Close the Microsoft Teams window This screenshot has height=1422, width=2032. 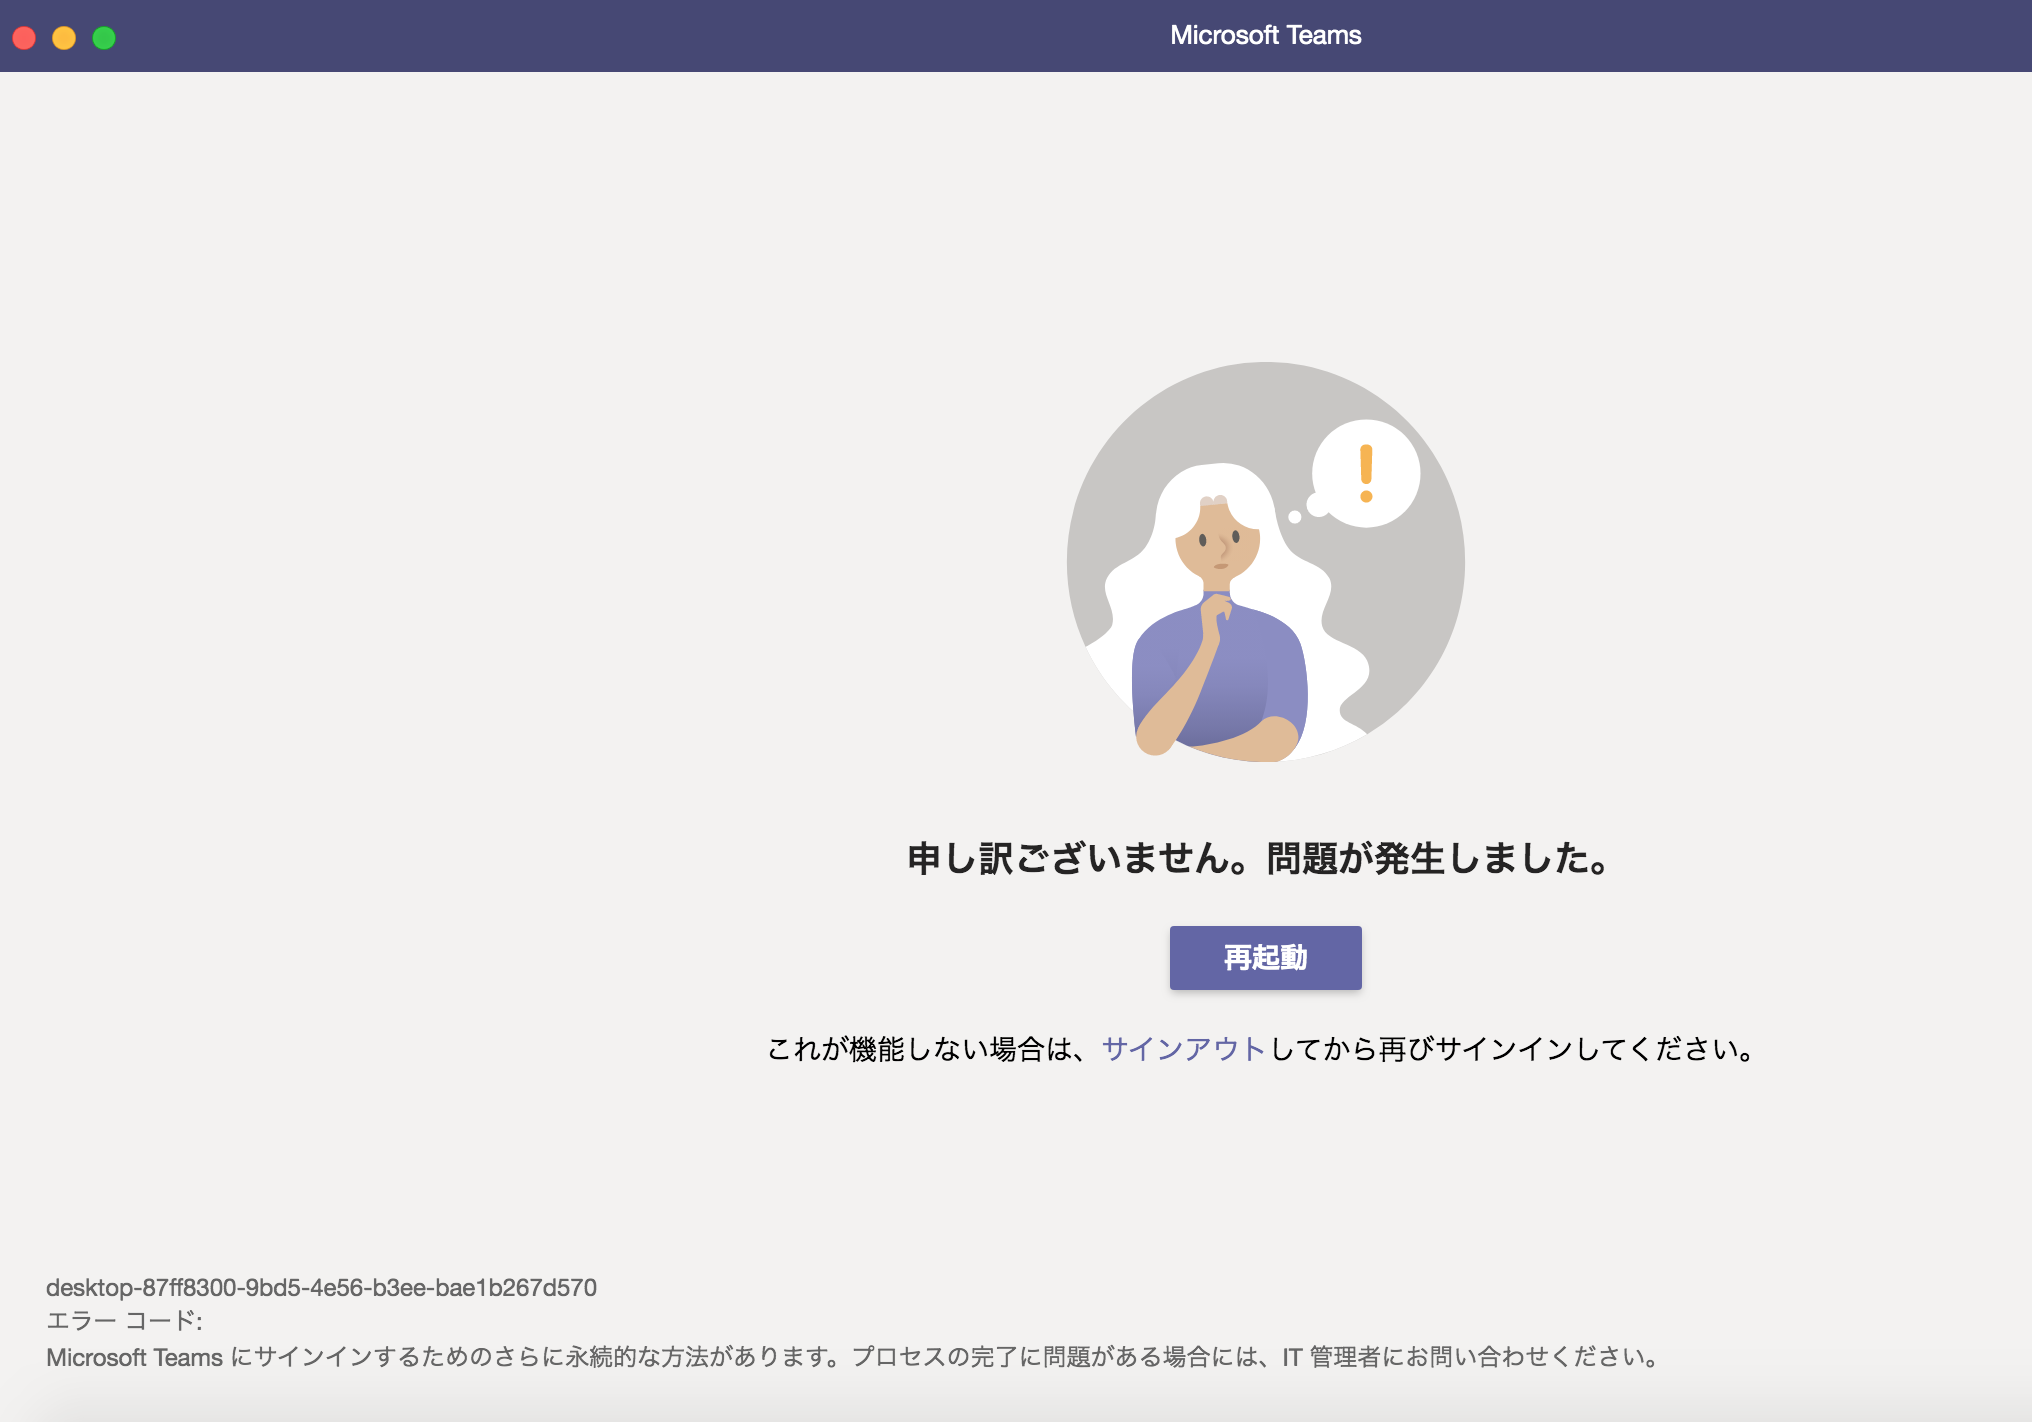coord(24,38)
